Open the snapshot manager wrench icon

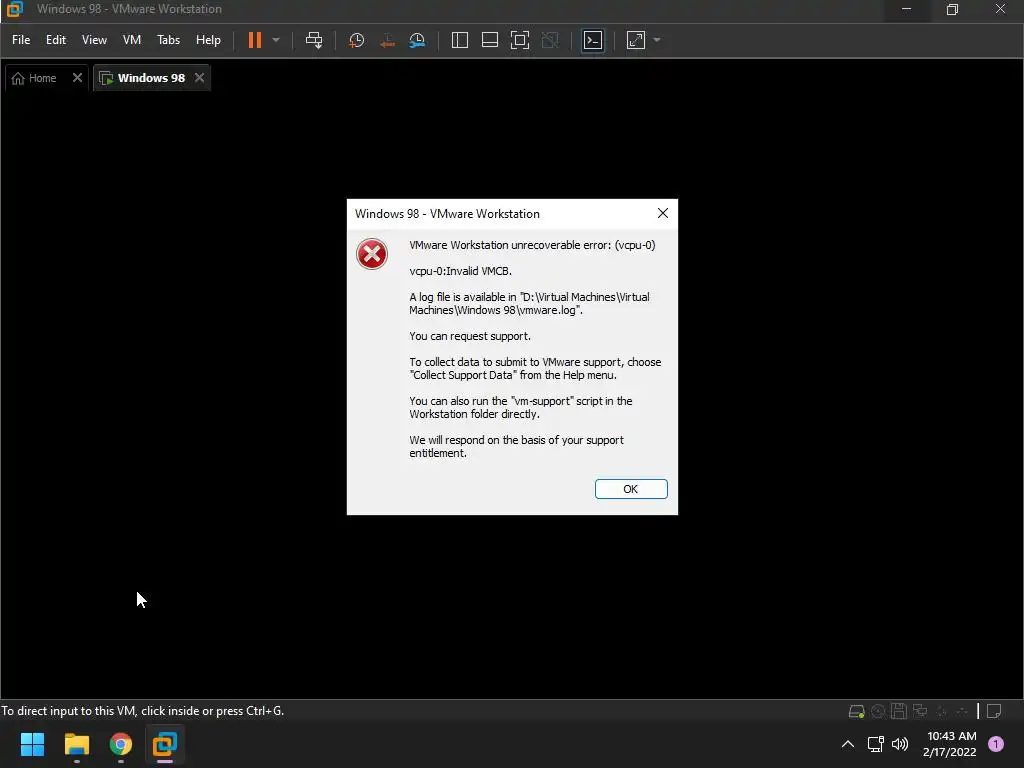click(x=417, y=40)
